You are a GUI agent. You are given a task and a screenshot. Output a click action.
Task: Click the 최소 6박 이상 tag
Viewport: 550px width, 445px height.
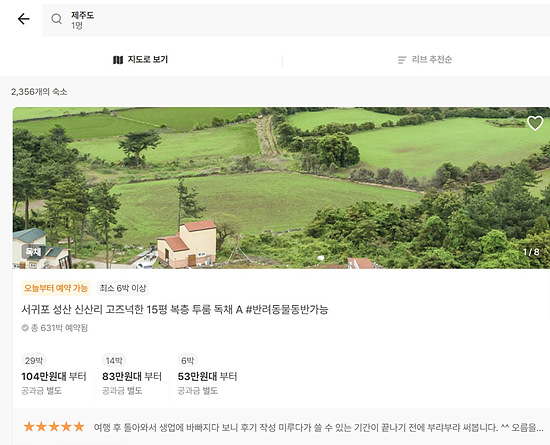click(123, 288)
